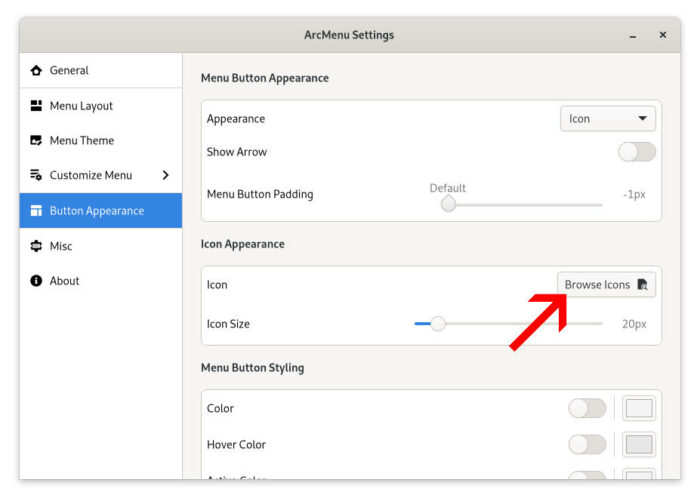Click the Menu Button Styling heading

tap(253, 368)
